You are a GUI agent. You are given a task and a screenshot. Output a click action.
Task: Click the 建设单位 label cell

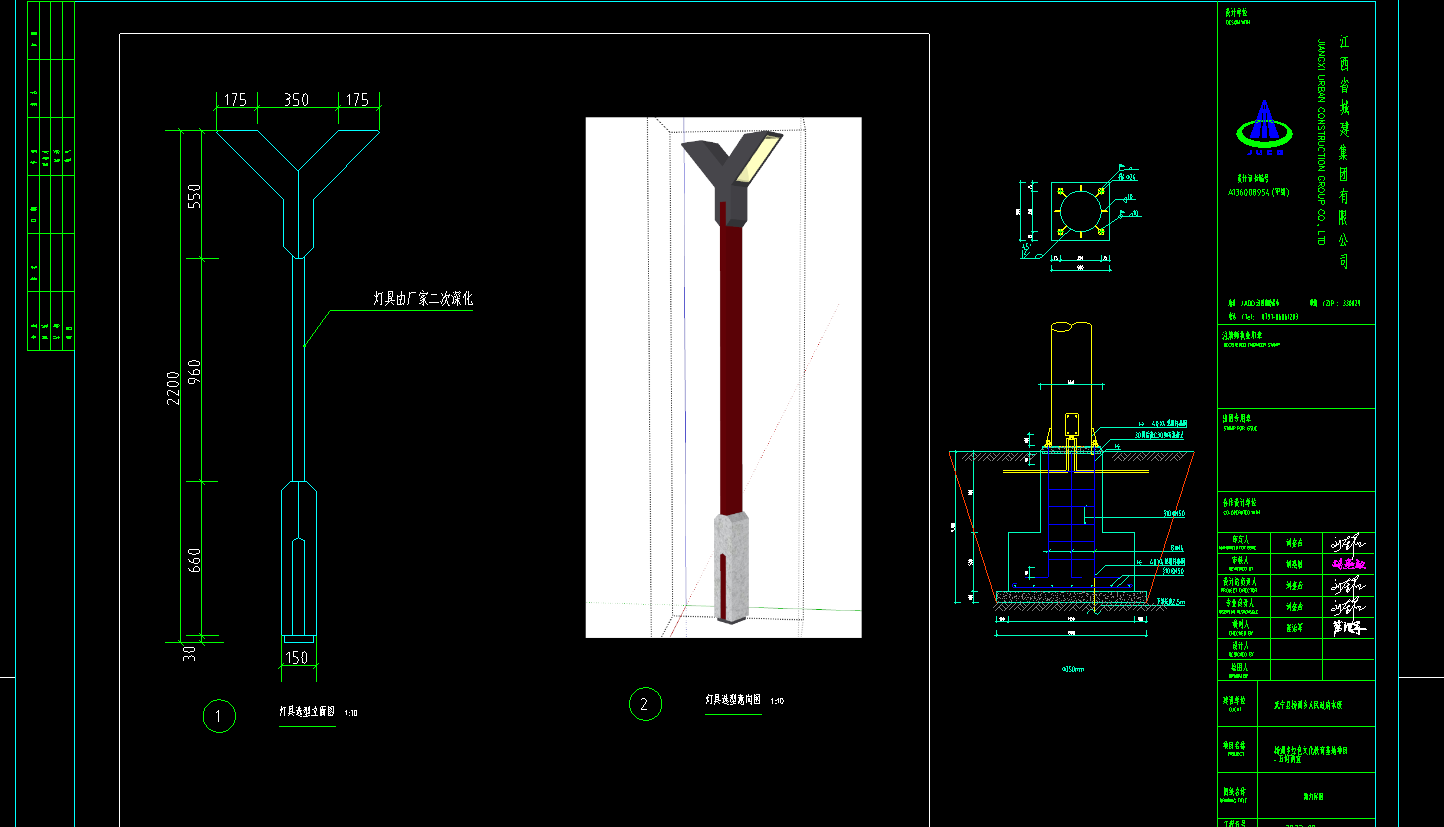(1236, 706)
